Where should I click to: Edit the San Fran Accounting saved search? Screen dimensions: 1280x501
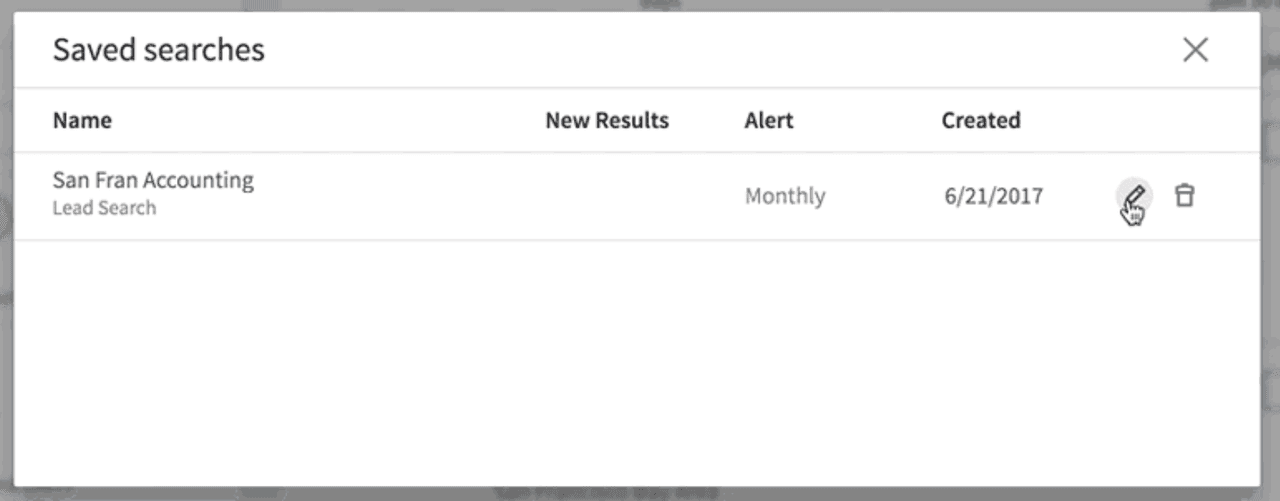point(1133,195)
